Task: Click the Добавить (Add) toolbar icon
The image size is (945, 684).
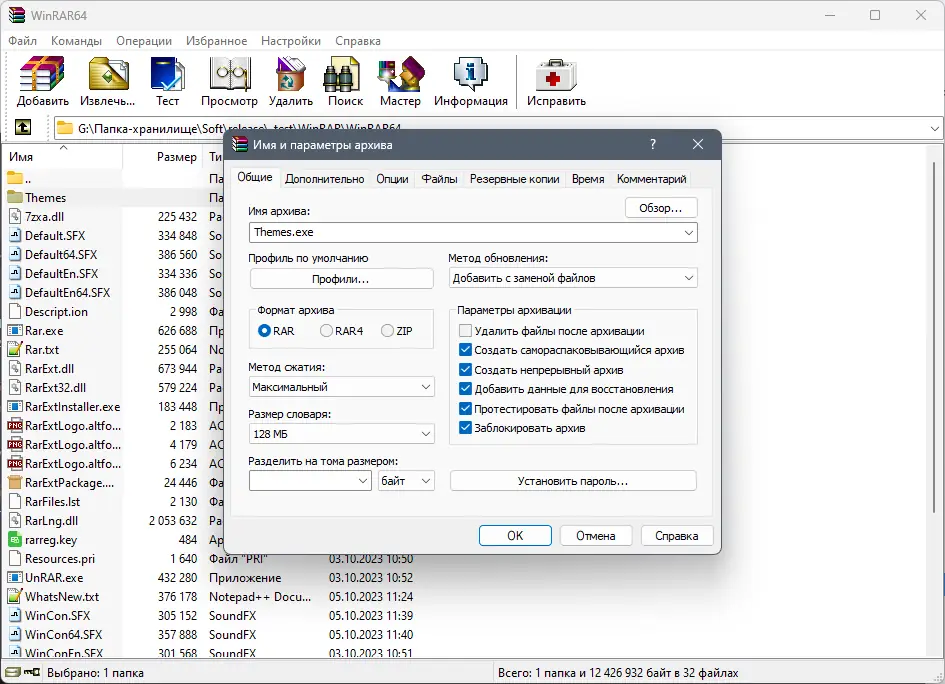Action: pyautogui.click(x=42, y=74)
